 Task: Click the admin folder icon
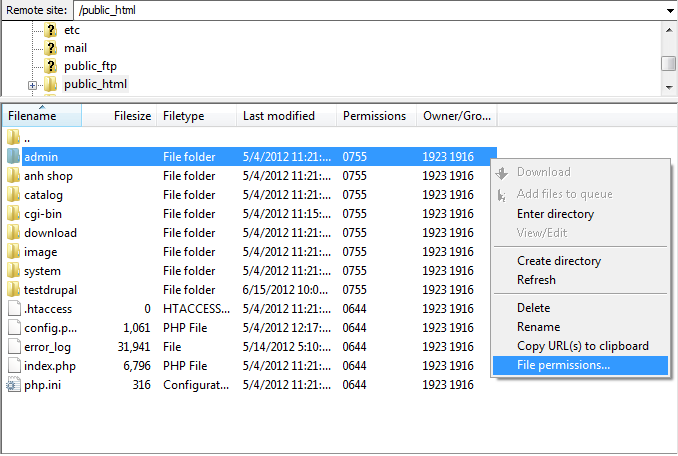point(13,156)
